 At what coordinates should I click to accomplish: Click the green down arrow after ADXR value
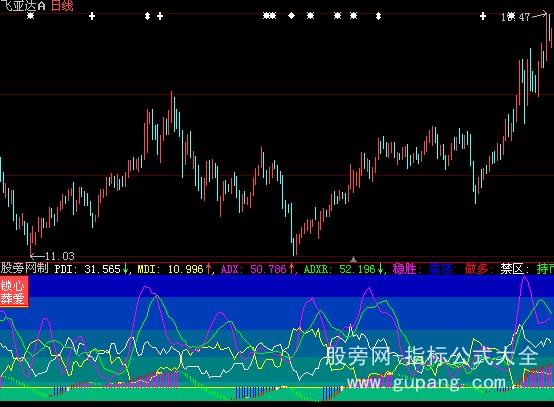(380, 269)
